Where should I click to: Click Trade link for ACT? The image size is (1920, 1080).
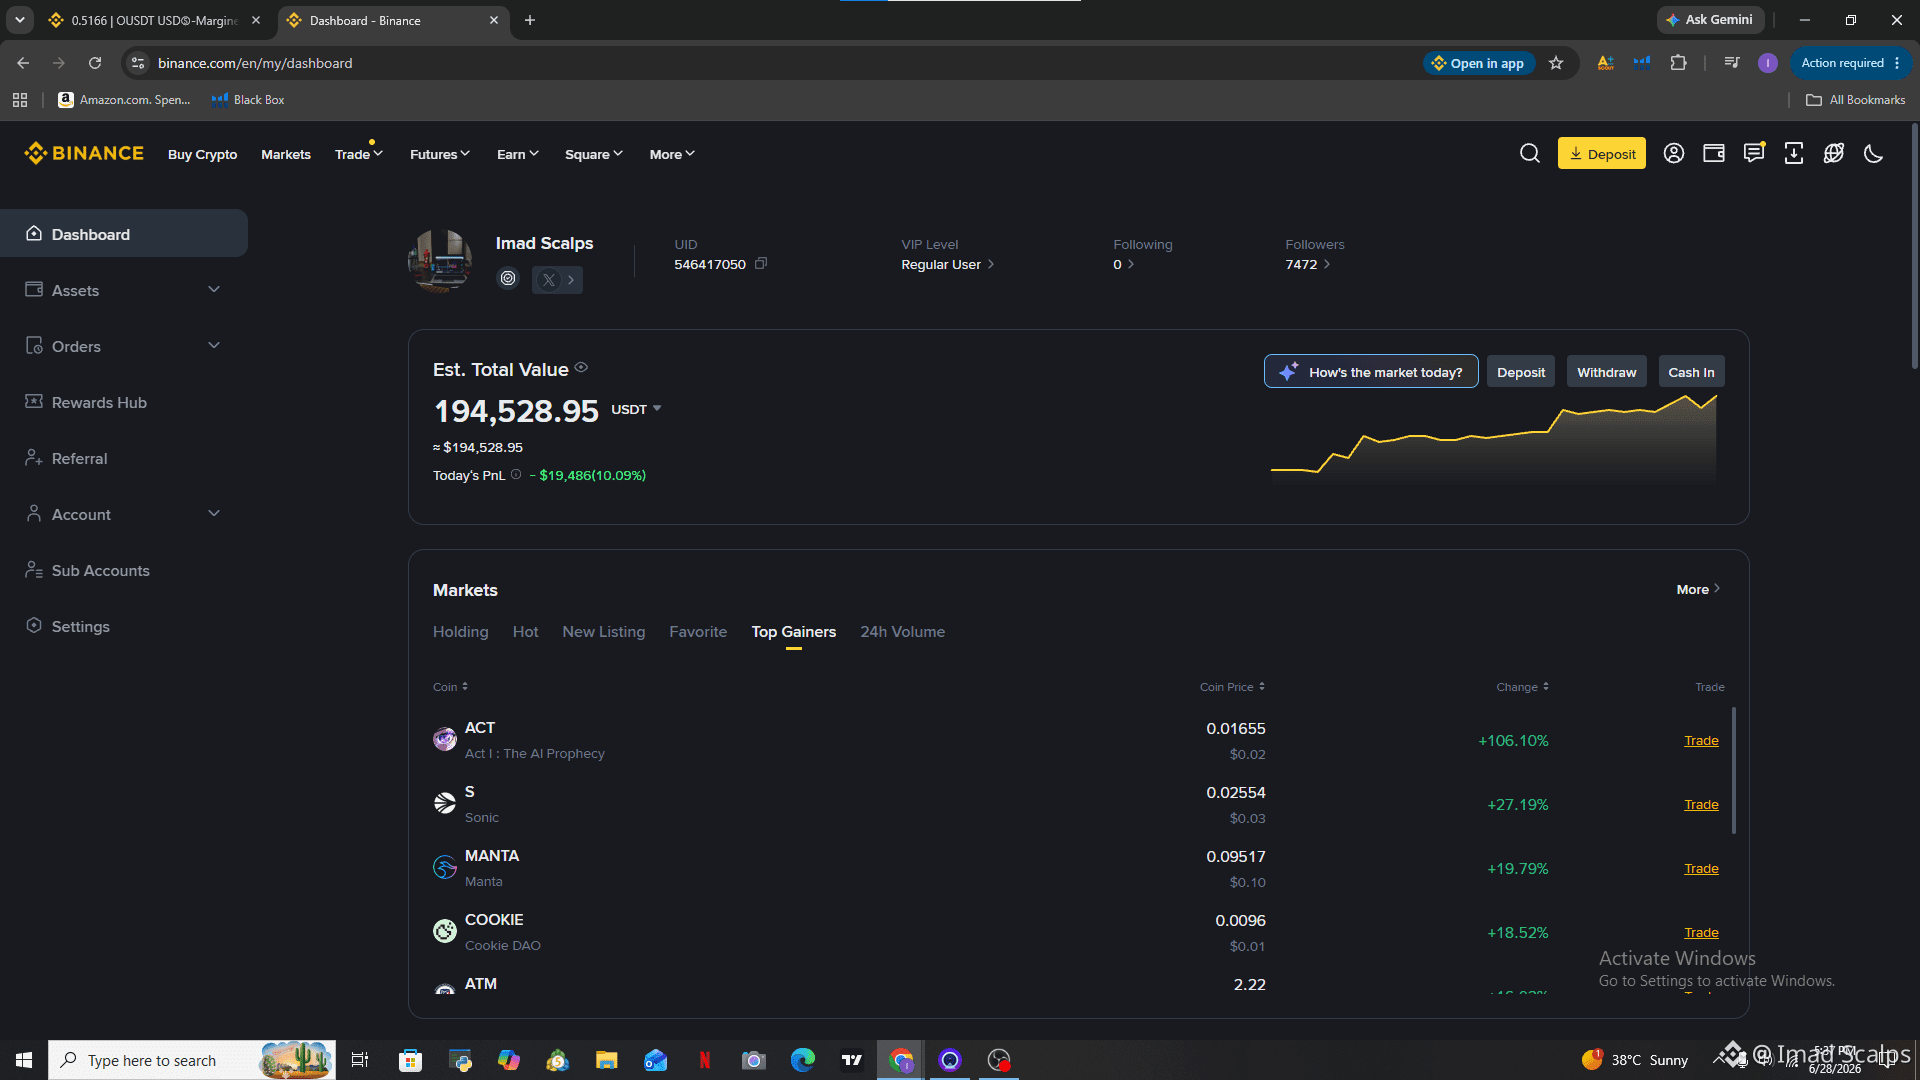(1701, 740)
